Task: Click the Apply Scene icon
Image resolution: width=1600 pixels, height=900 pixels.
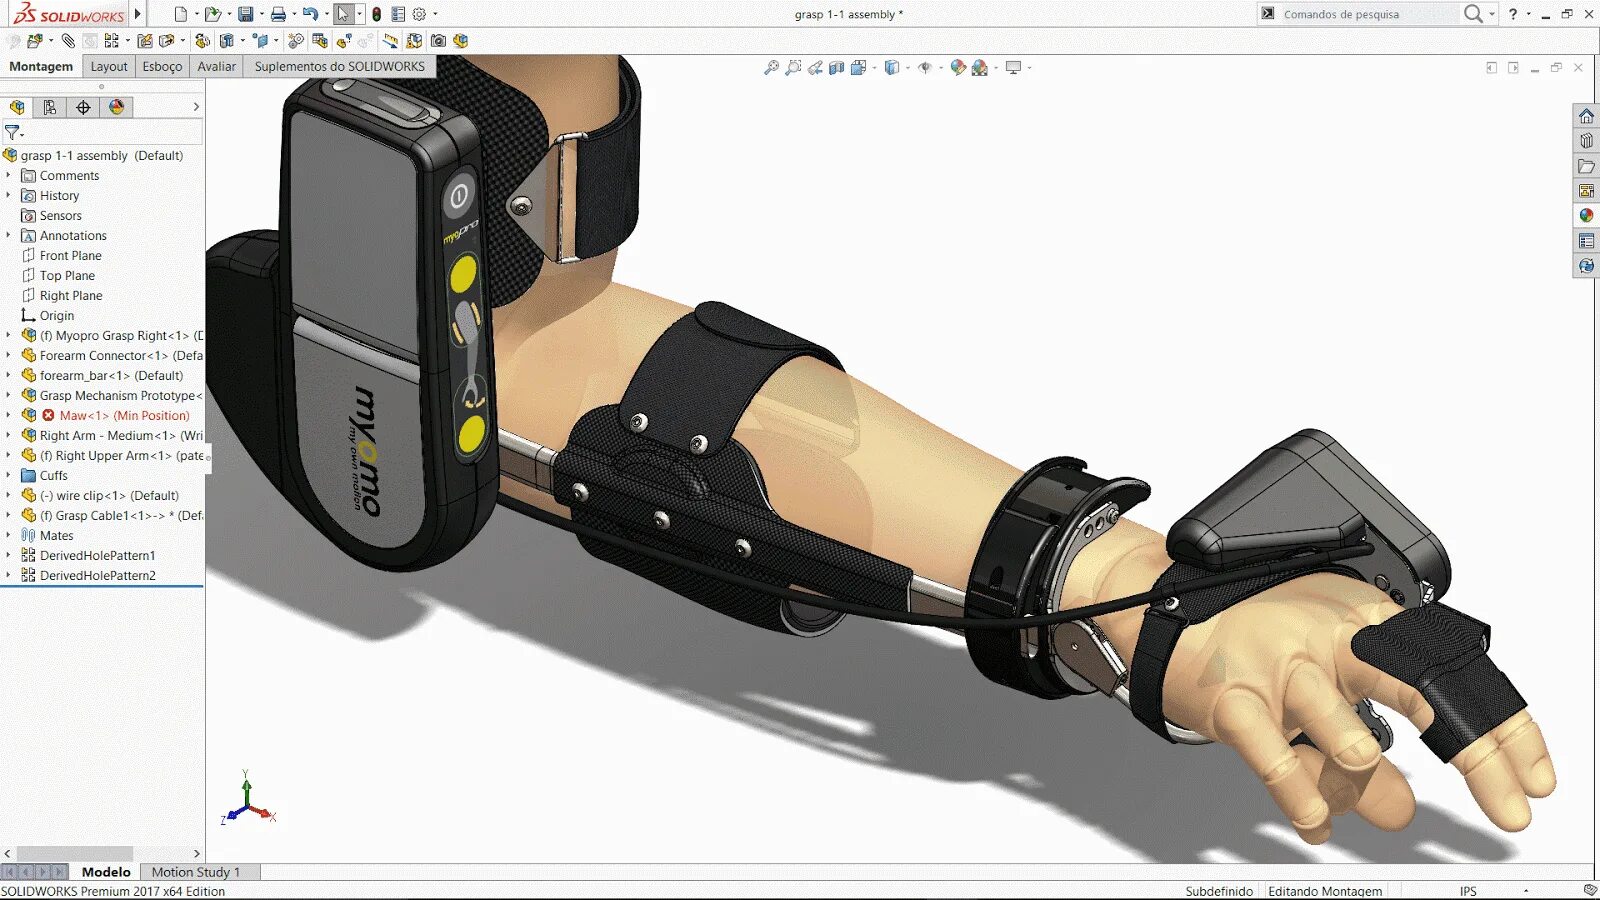Action: tap(980, 68)
